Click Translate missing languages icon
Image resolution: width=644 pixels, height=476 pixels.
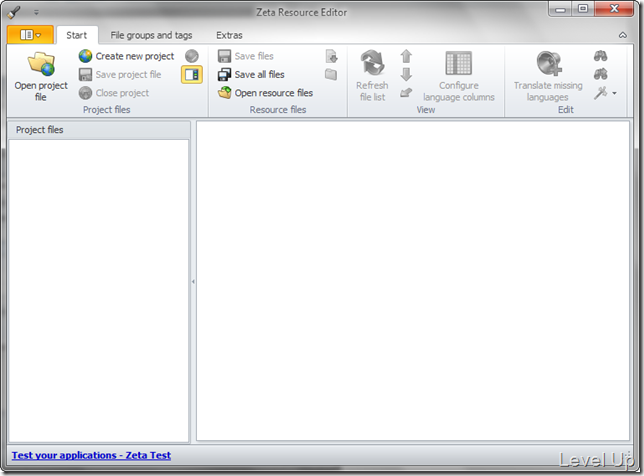click(x=549, y=63)
